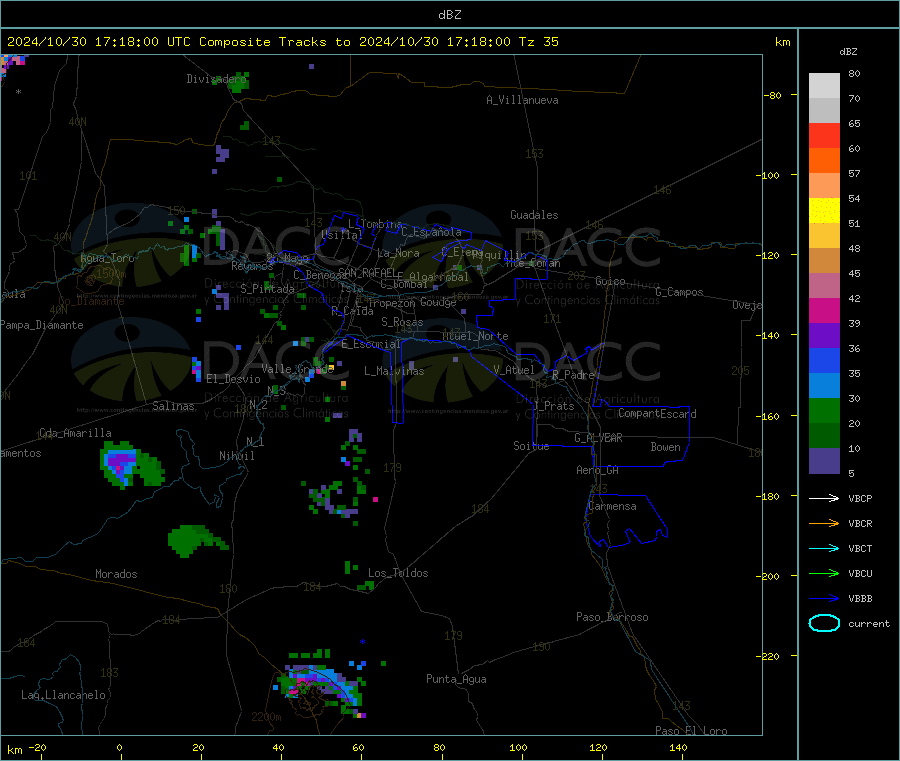The width and height of the screenshot is (900, 761).
Task: Click the 'current' legend label
Action: point(868,623)
